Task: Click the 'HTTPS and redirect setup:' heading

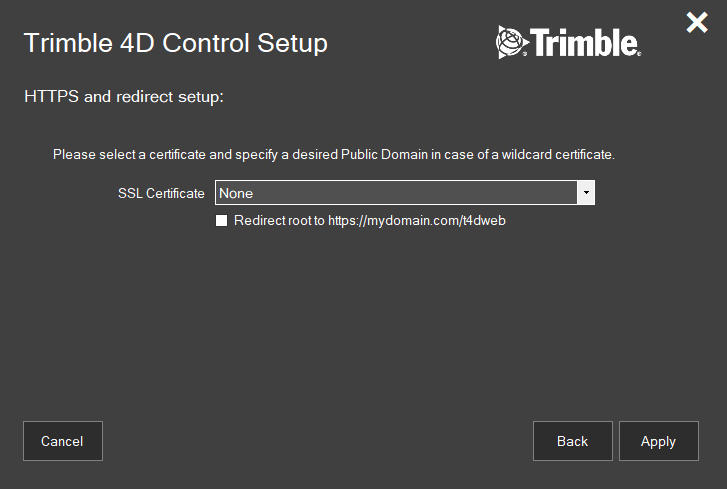Action: 123,98
